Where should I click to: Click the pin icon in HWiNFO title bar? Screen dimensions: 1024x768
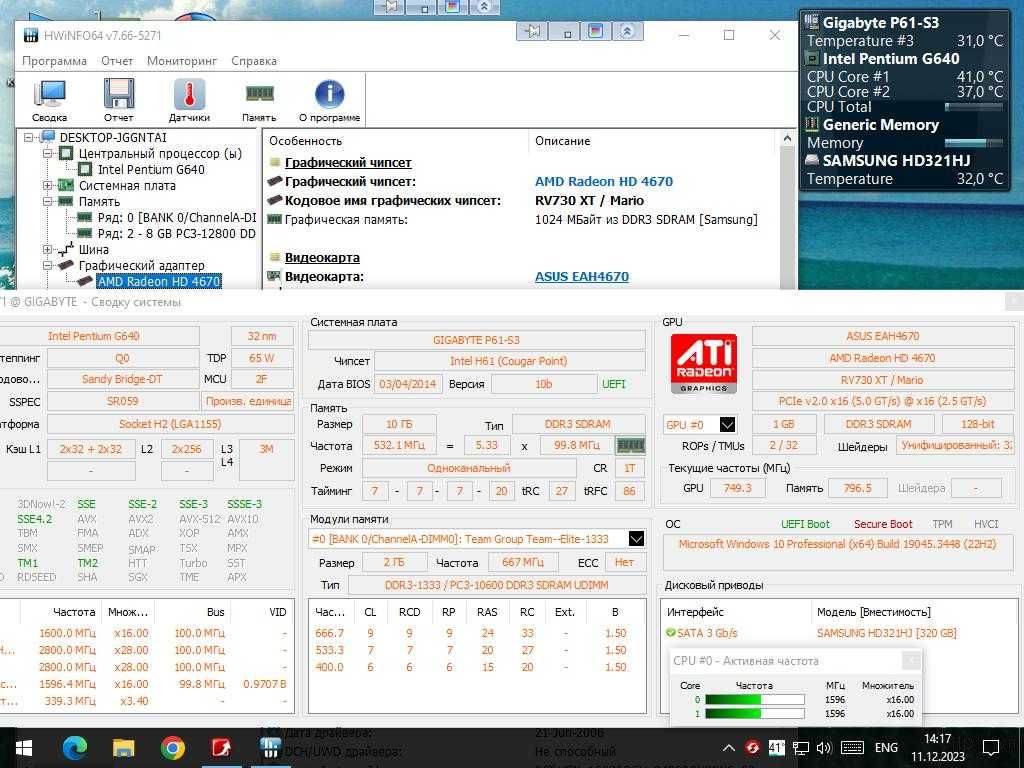tap(532, 31)
